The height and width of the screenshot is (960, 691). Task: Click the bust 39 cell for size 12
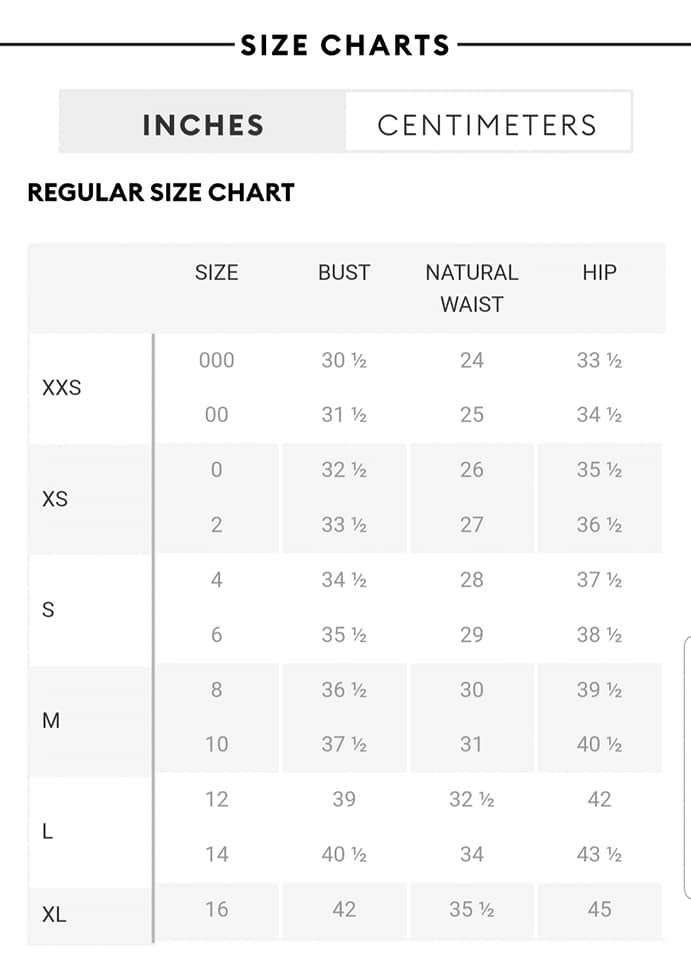point(344,799)
